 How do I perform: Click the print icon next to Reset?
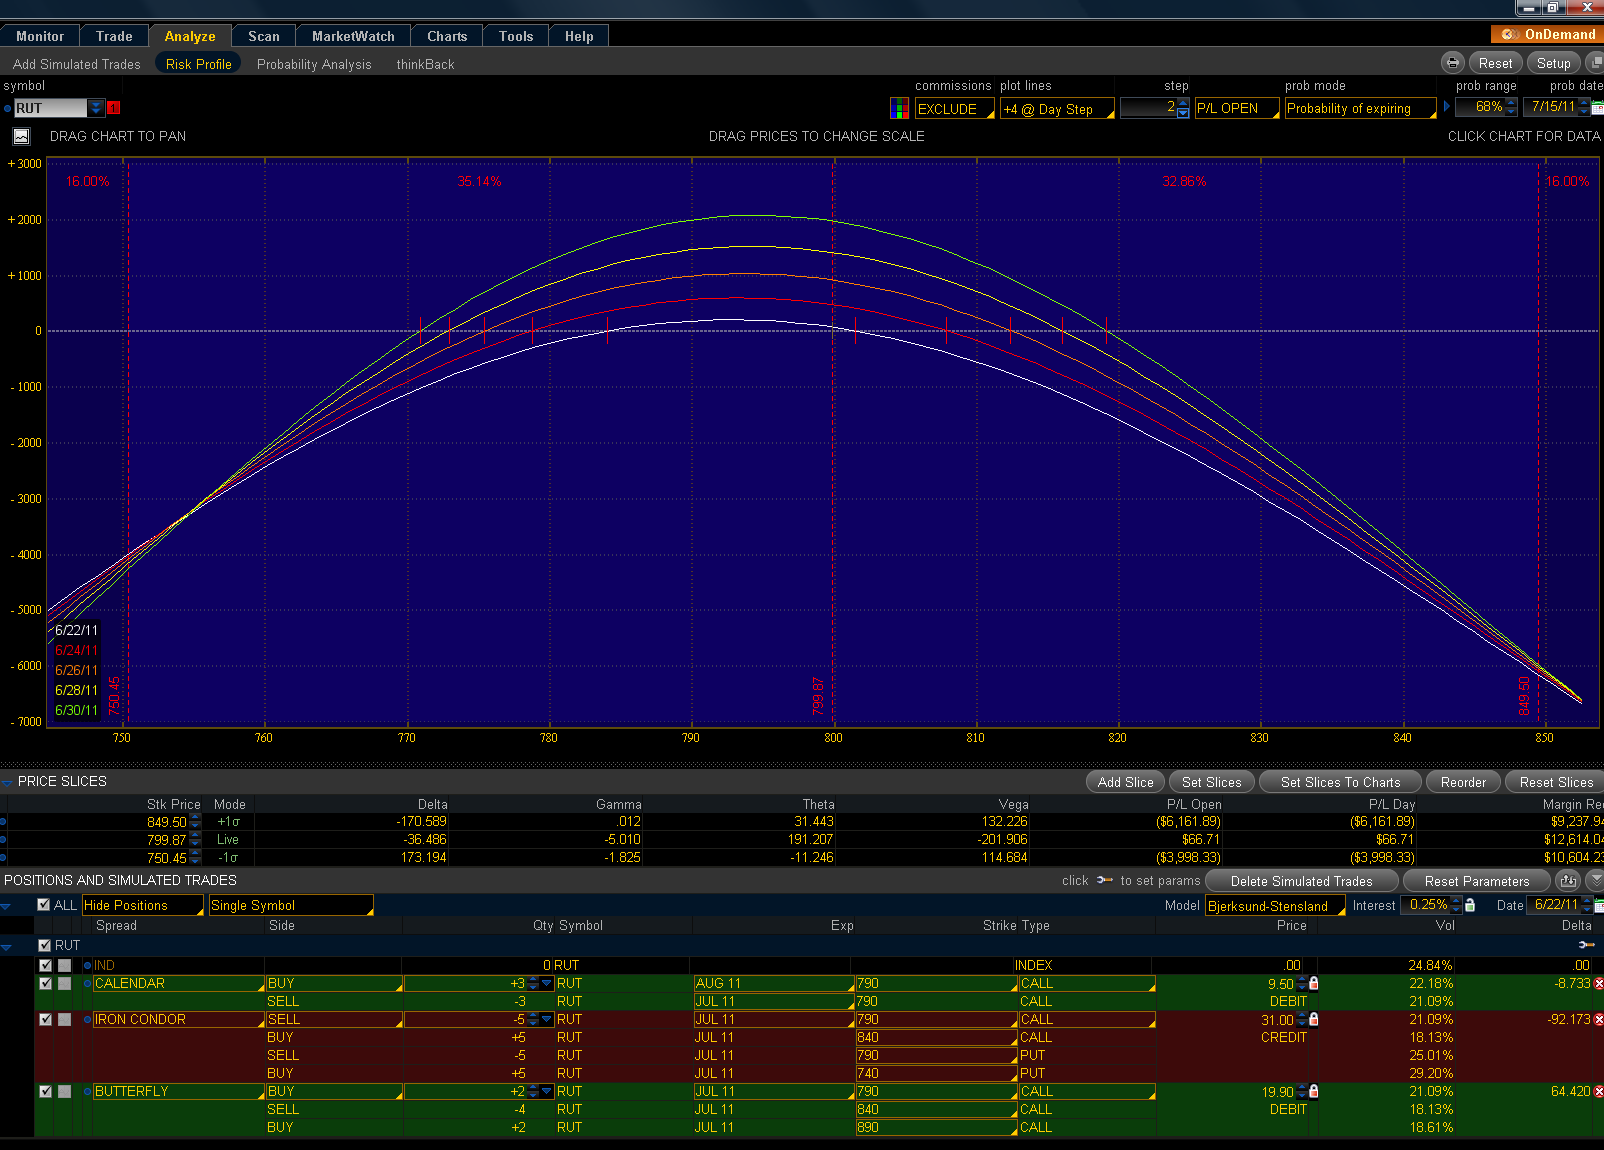point(1453,63)
